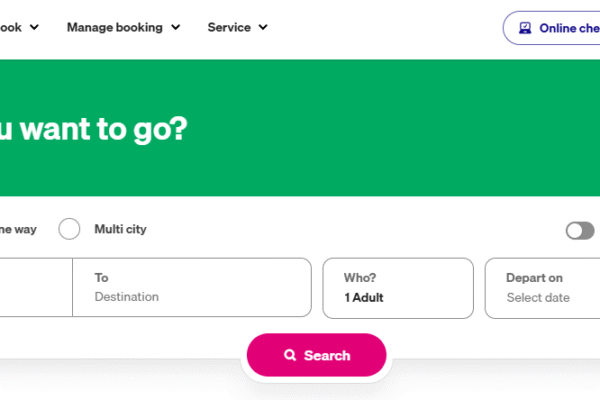
Task: Click the Online check-in button
Action: [555, 28]
